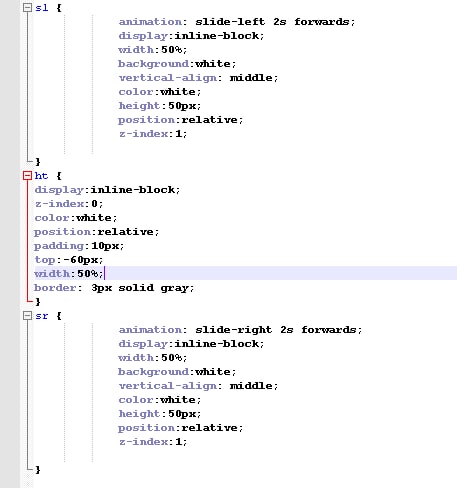The height and width of the screenshot is (488, 457).
Task: Click 'animation: slide-right 2s forwards;' line
Action: point(240,330)
